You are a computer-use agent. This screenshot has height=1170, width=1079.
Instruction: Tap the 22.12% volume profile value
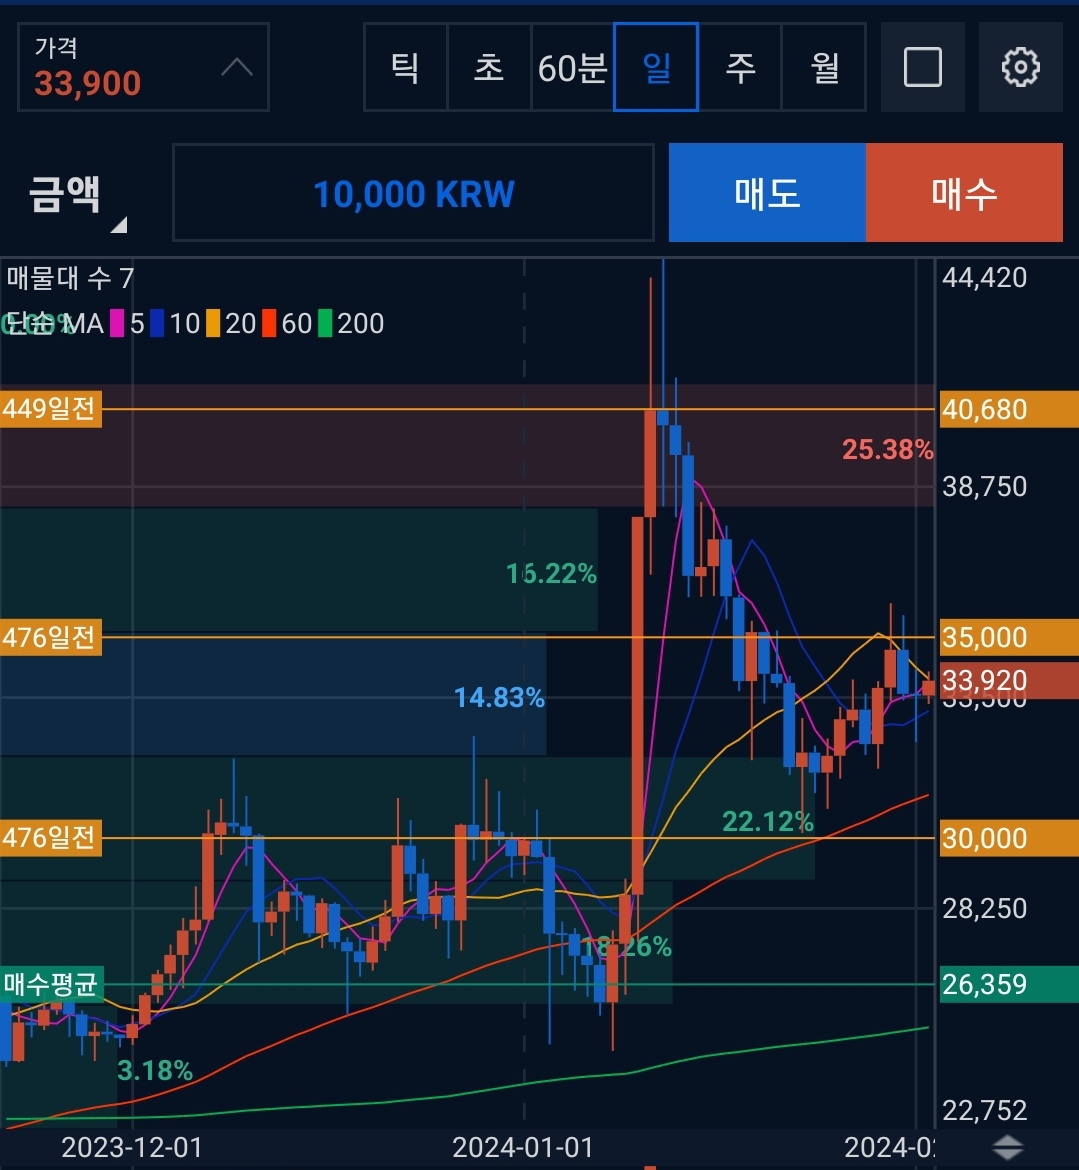click(x=768, y=822)
